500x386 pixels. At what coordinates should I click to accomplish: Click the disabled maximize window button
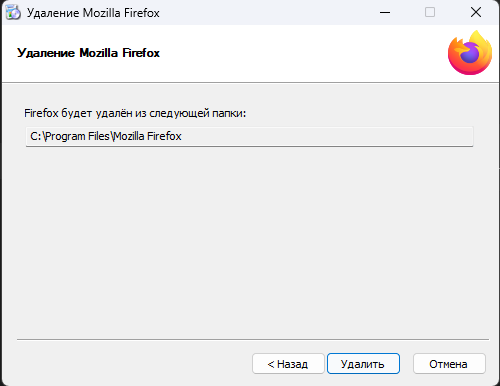click(430, 13)
